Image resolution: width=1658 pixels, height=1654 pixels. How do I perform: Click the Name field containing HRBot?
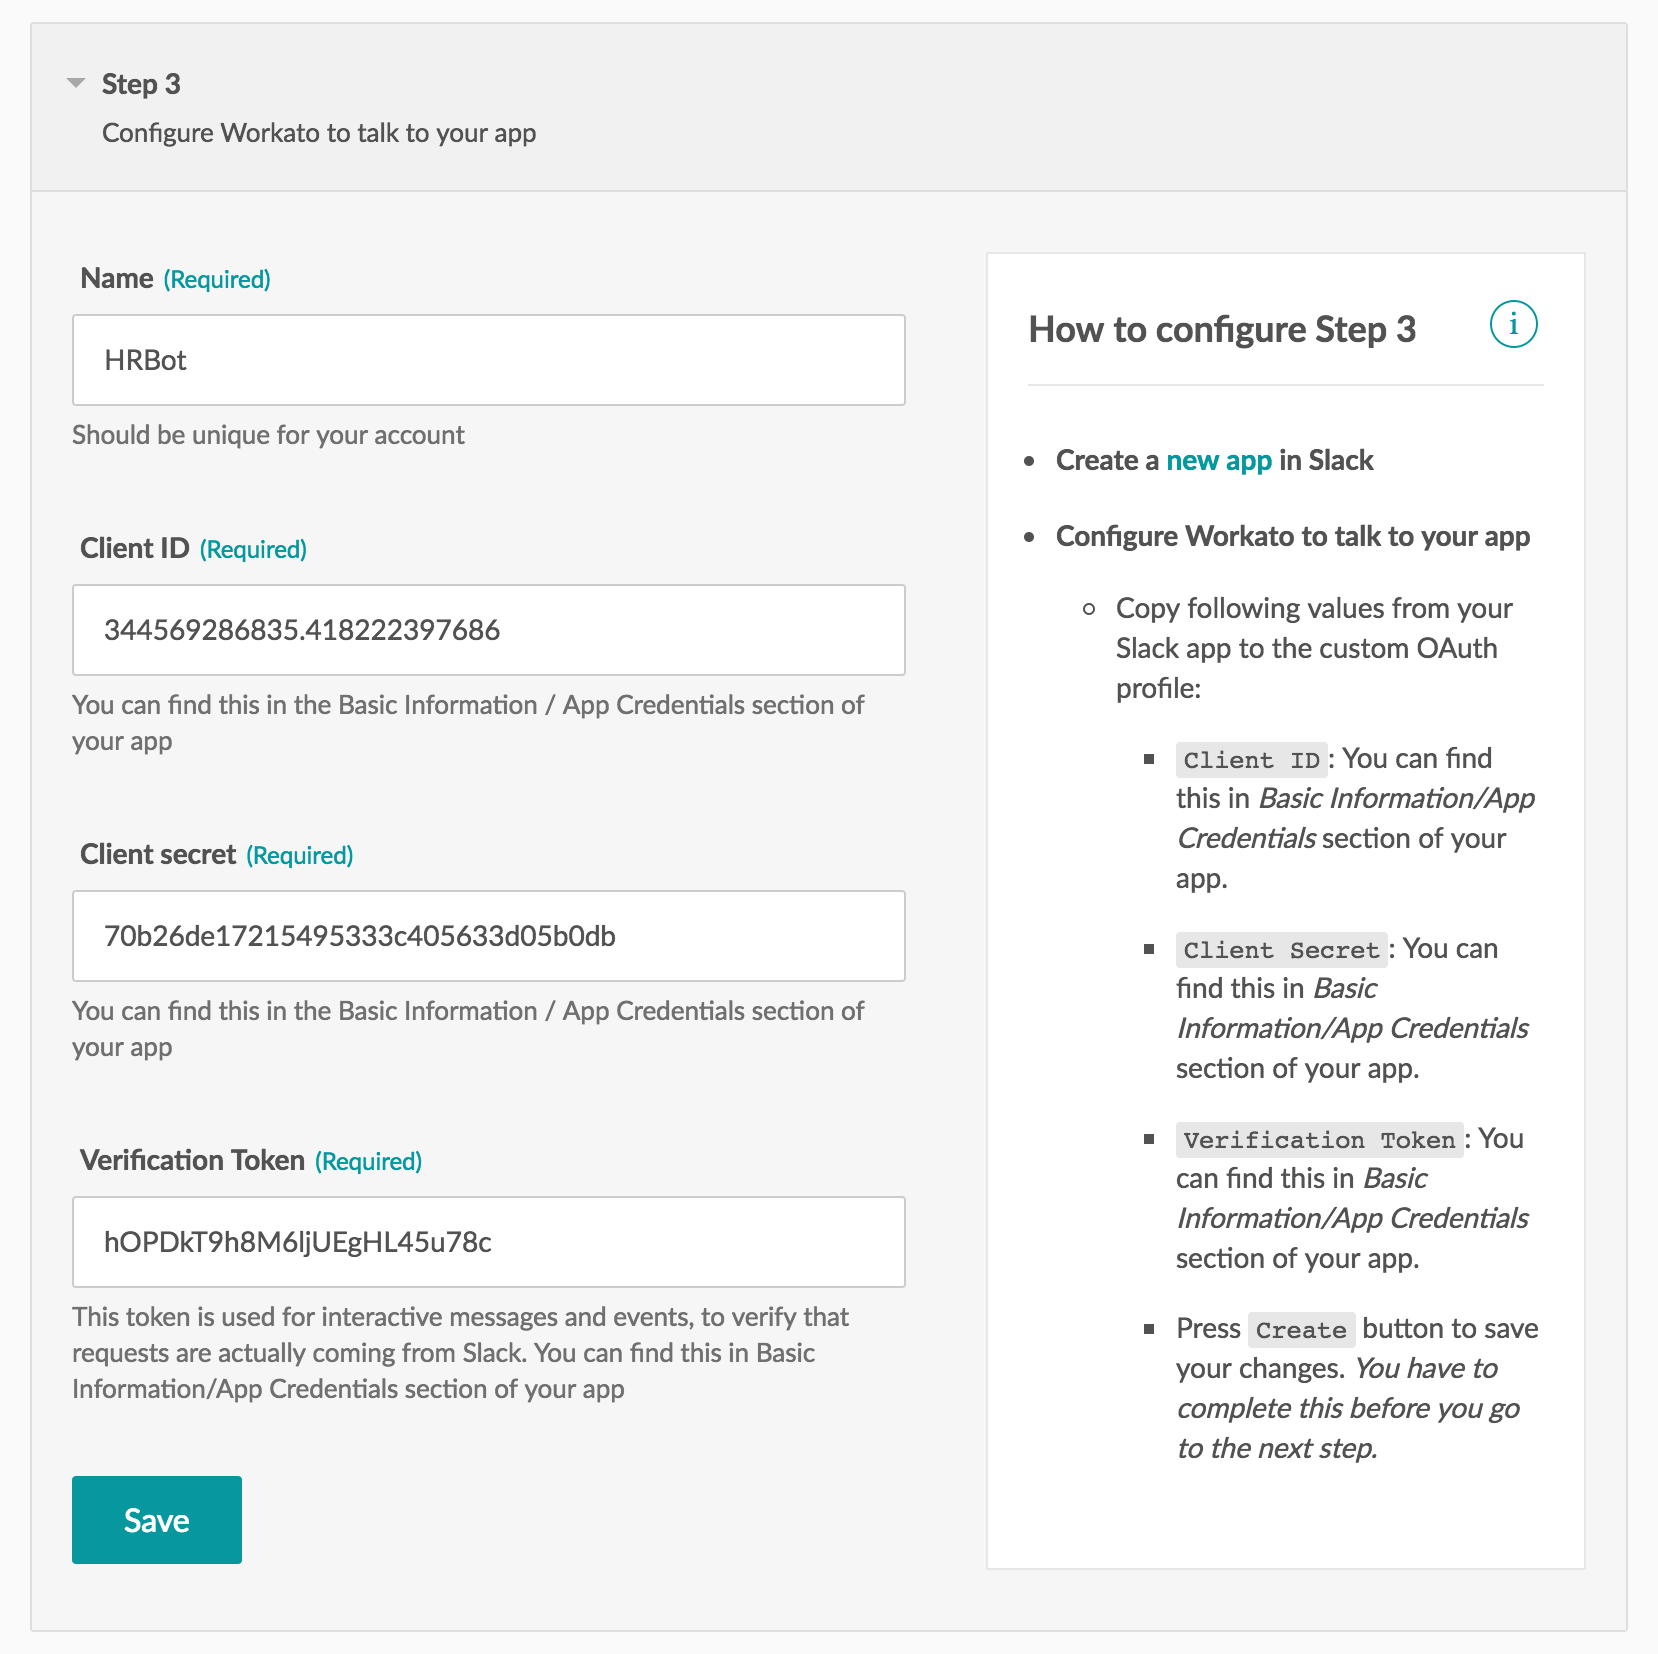point(488,360)
